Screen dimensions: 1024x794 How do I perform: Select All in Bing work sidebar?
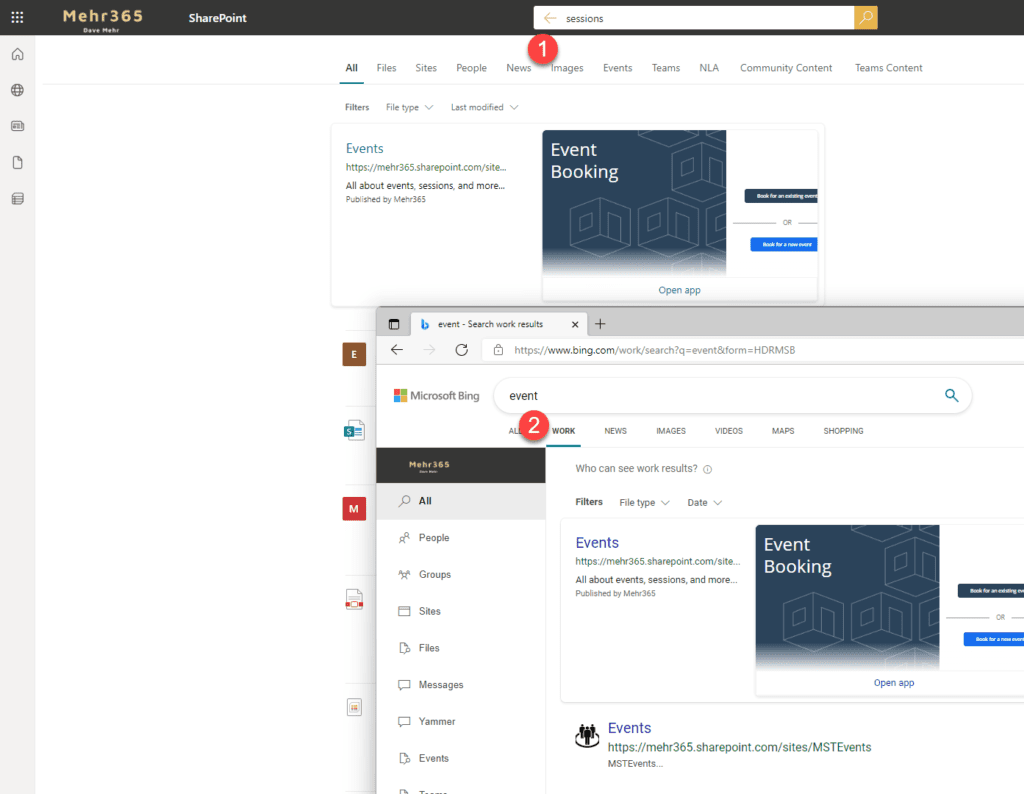pyautogui.click(x=461, y=501)
